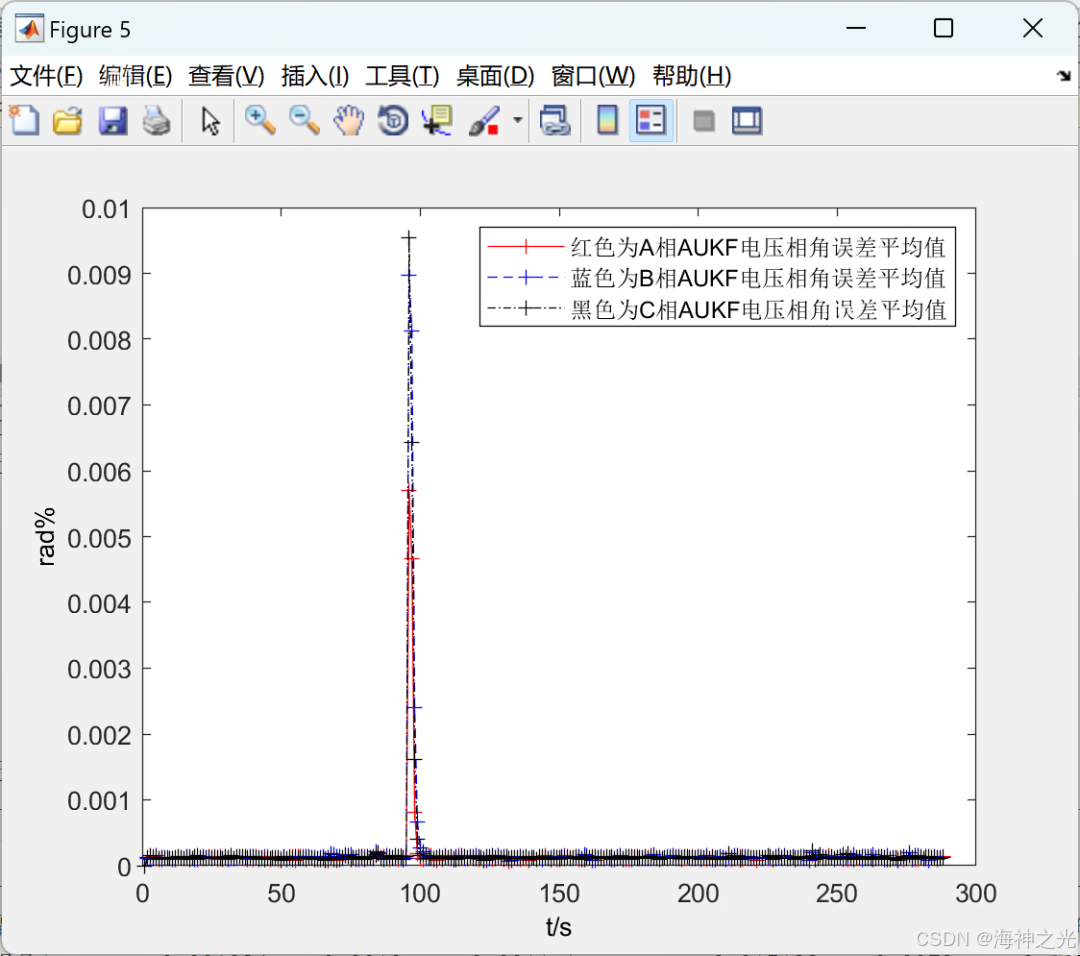Select the Brush data tool
The image size is (1080, 956).
[484, 121]
